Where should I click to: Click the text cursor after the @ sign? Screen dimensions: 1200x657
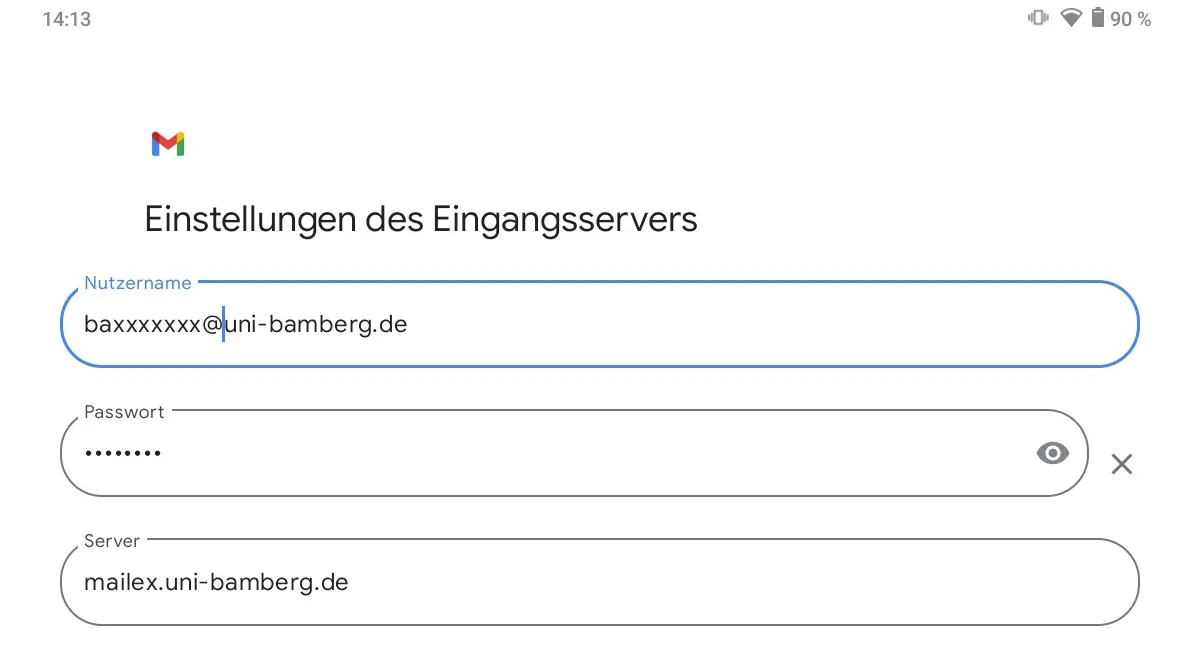tap(223, 325)
